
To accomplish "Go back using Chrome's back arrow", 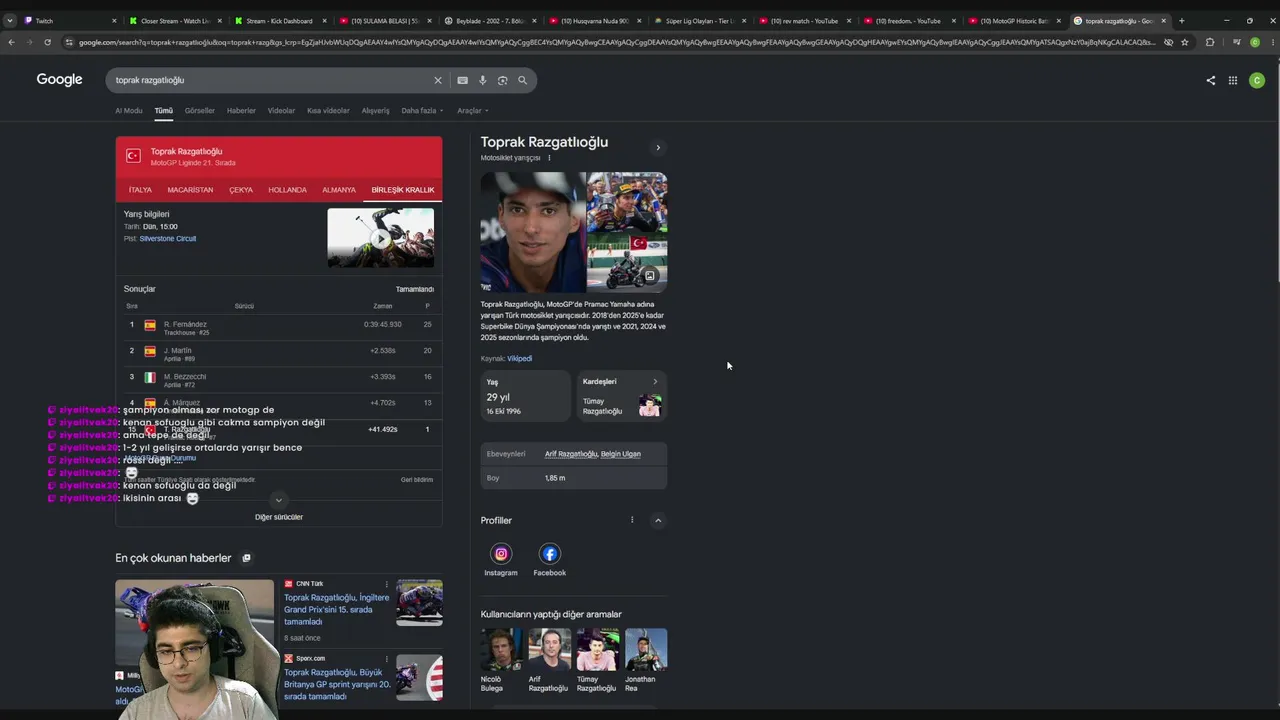I will pyautogui.click(x=11, y=42).
